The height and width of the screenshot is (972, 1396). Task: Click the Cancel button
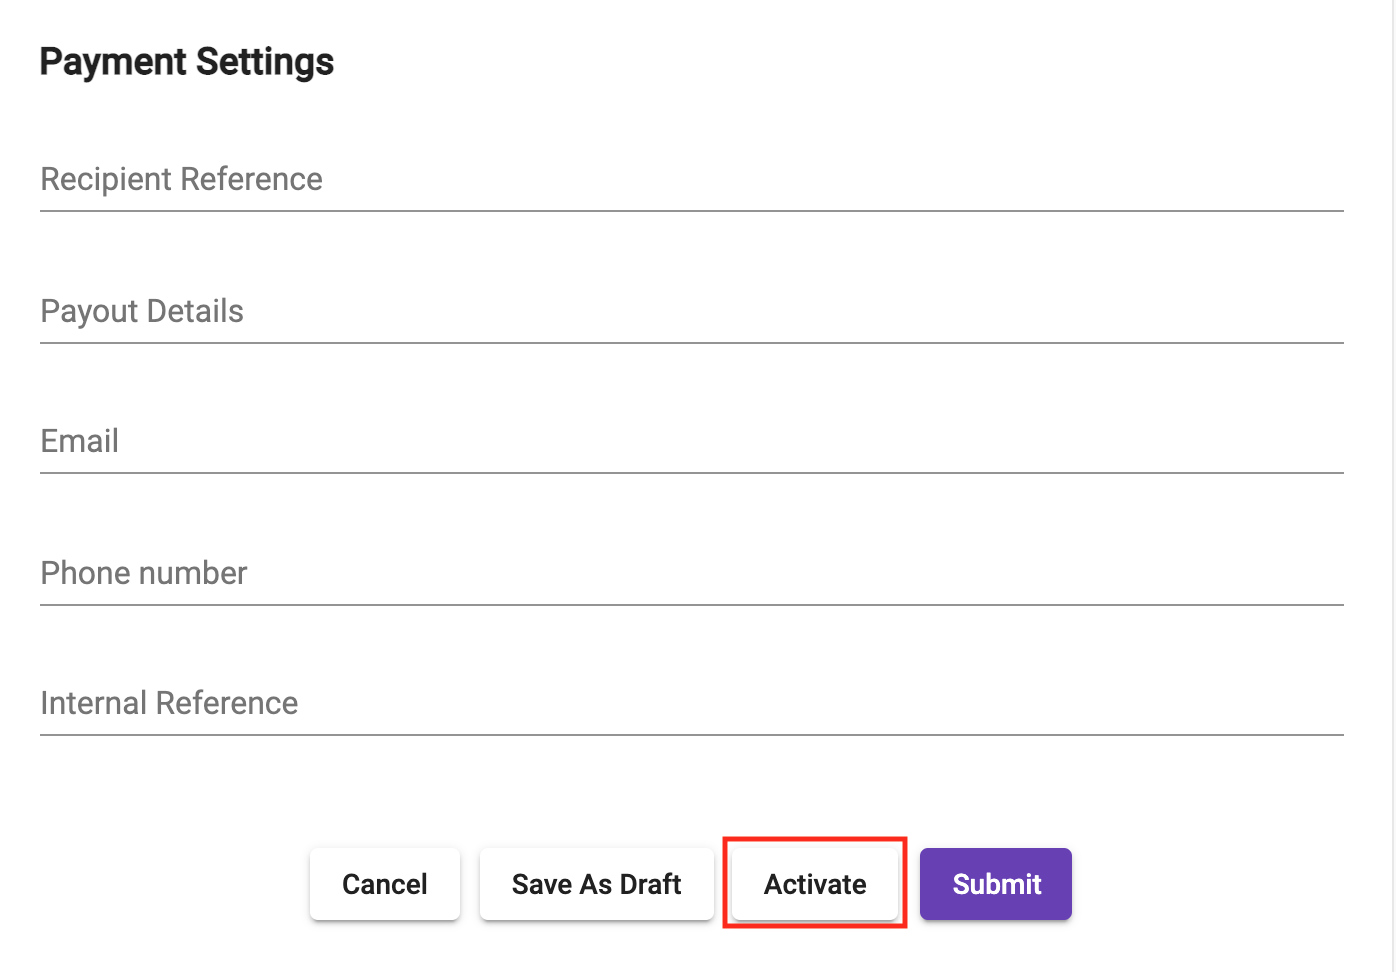[385, 884]
